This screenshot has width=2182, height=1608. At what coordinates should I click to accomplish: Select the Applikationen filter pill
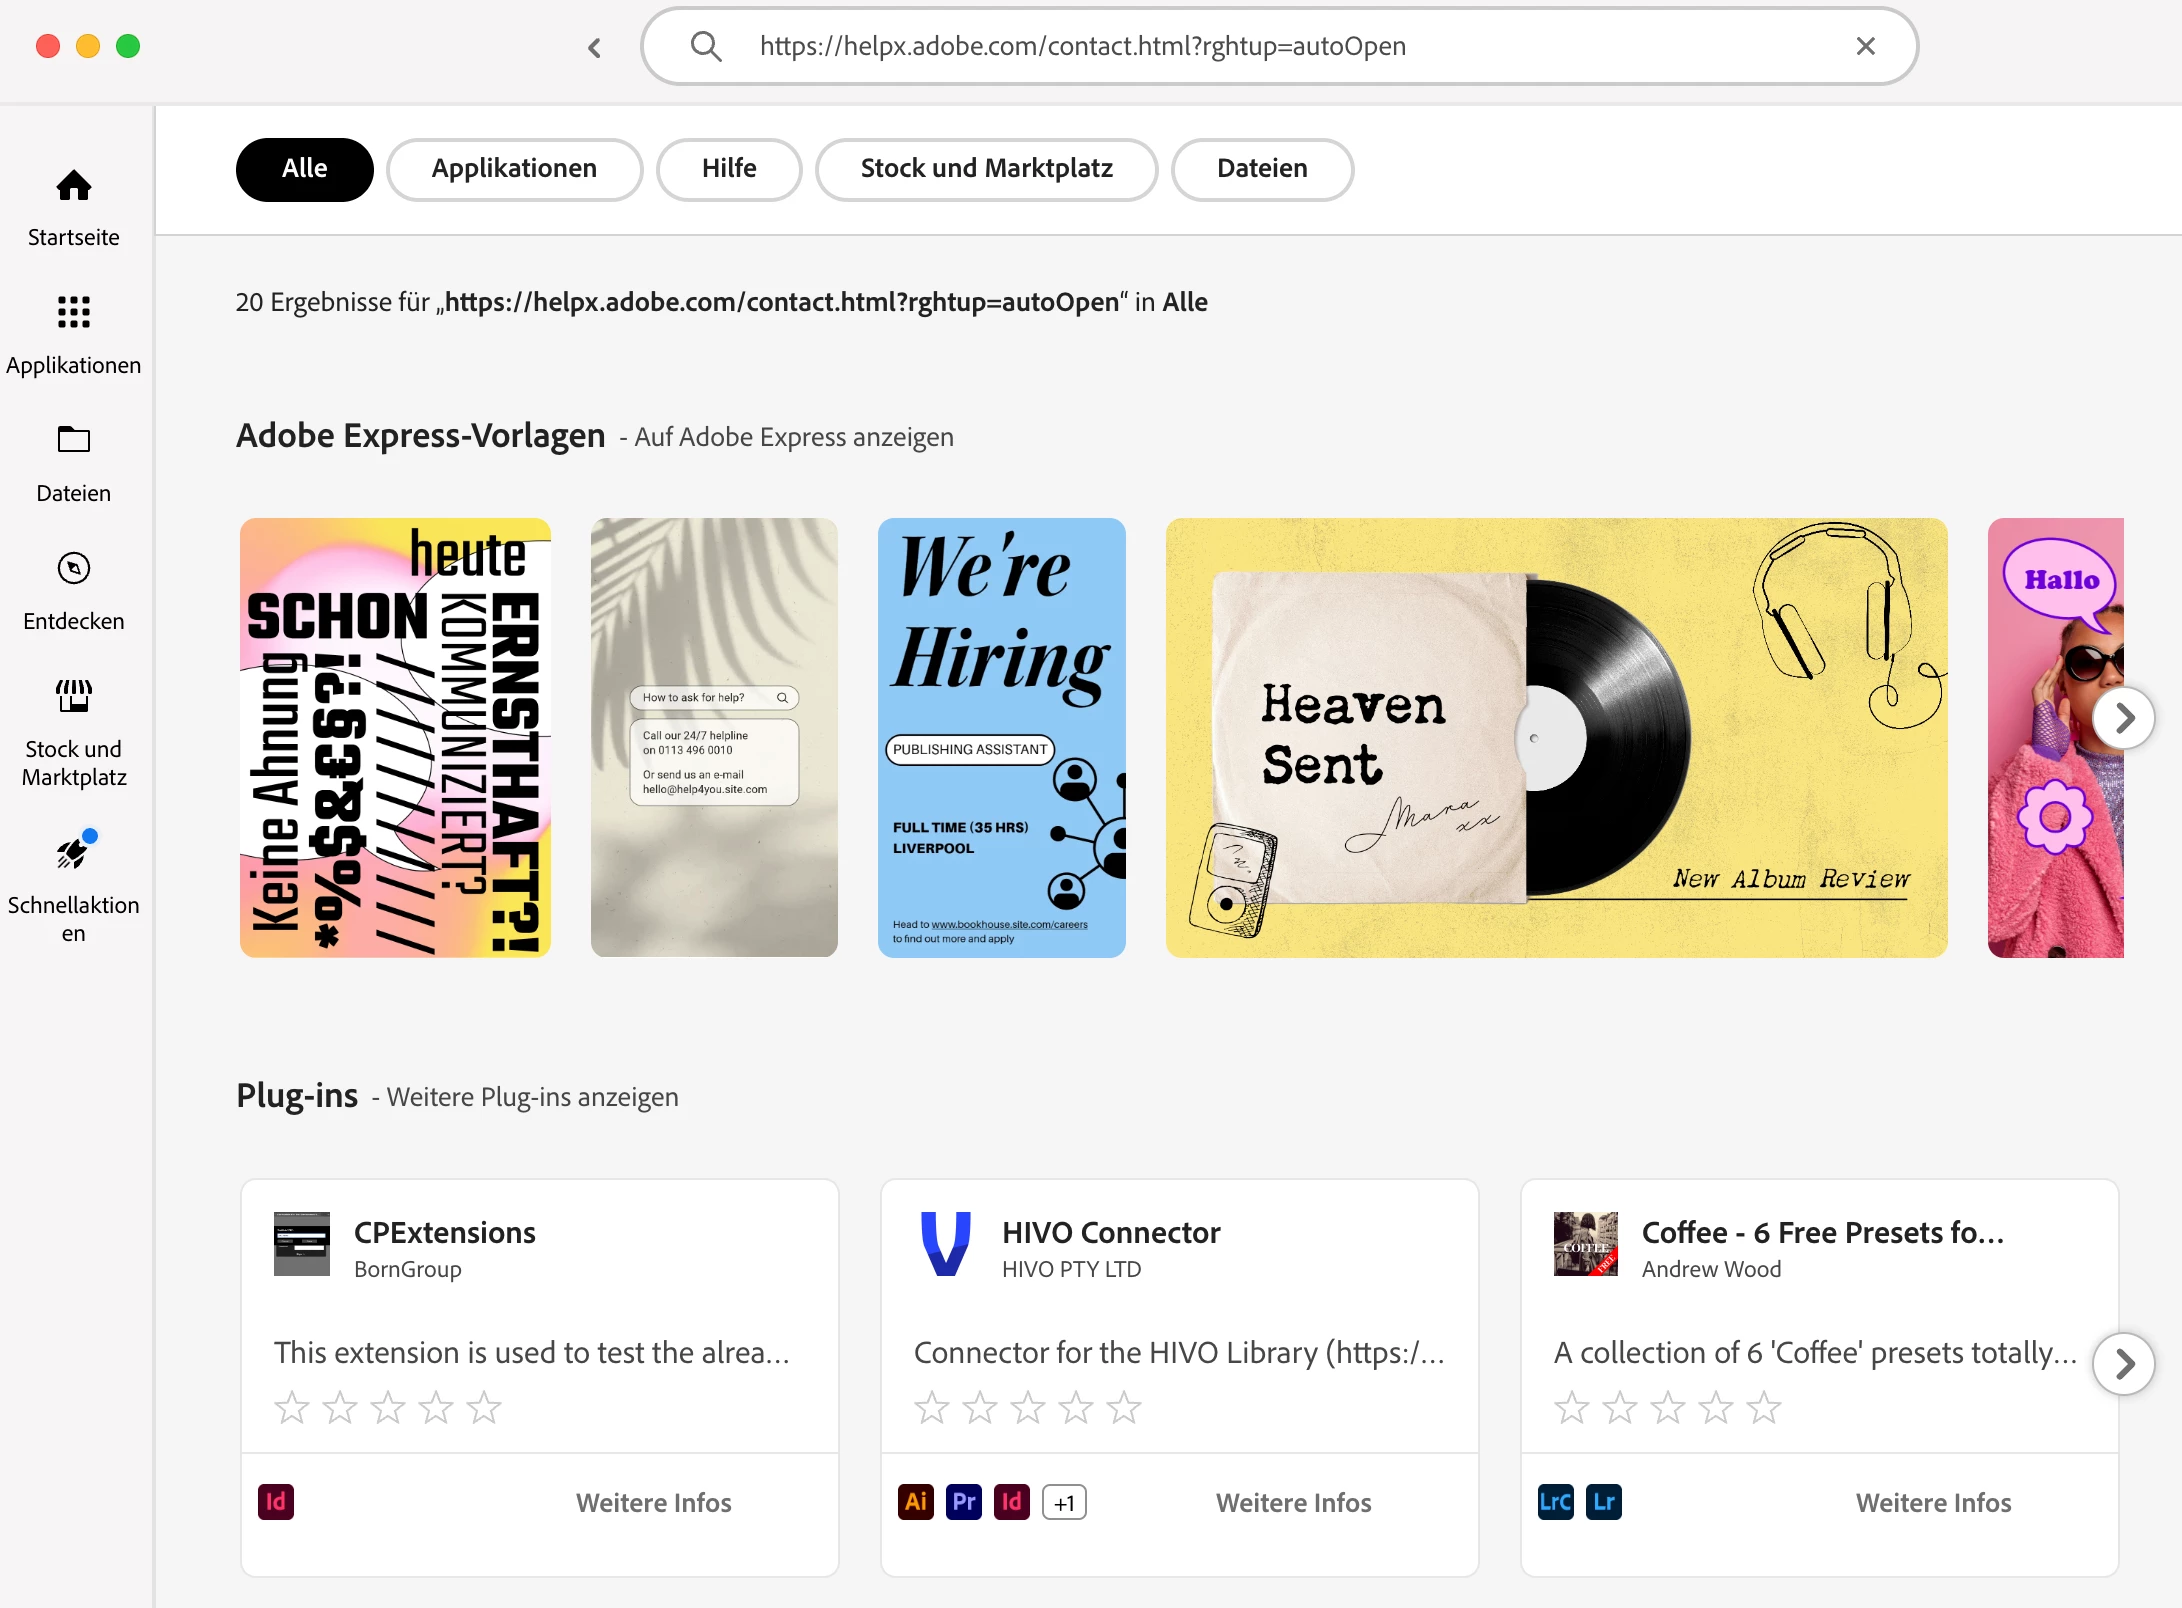[x=514, y=169]
